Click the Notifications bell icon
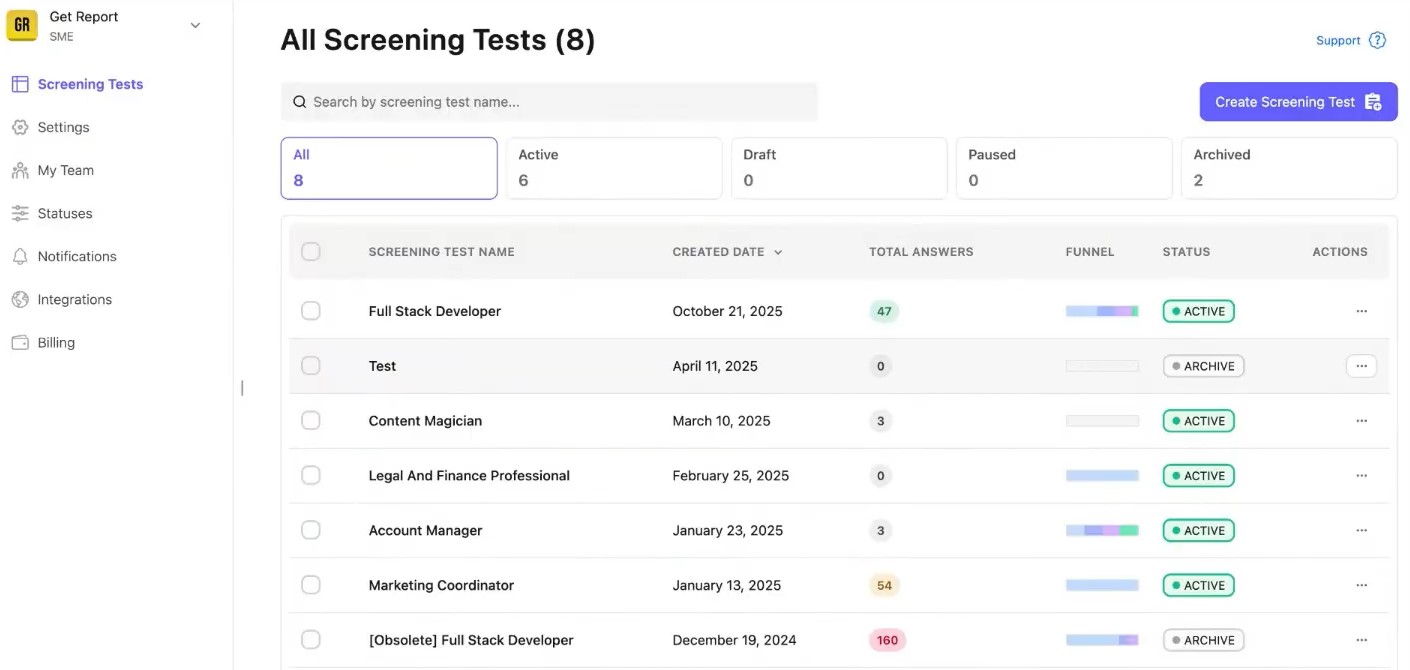Image resolution: width=1410 pixels, height=670 pixels. pos(20,256)
